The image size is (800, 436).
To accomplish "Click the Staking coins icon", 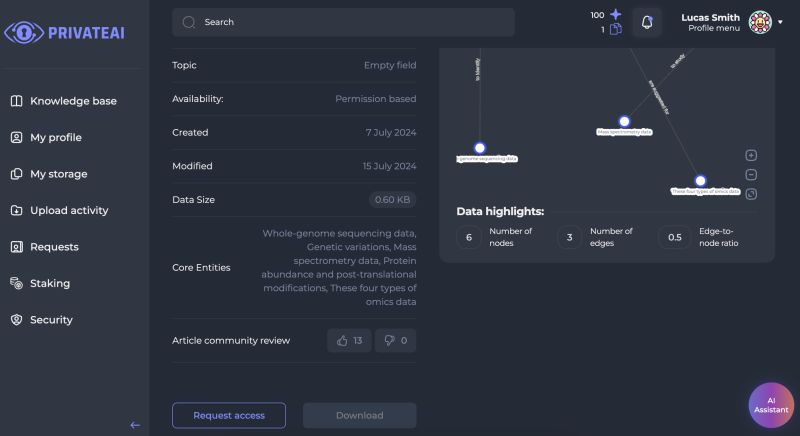I will [16, 283].
